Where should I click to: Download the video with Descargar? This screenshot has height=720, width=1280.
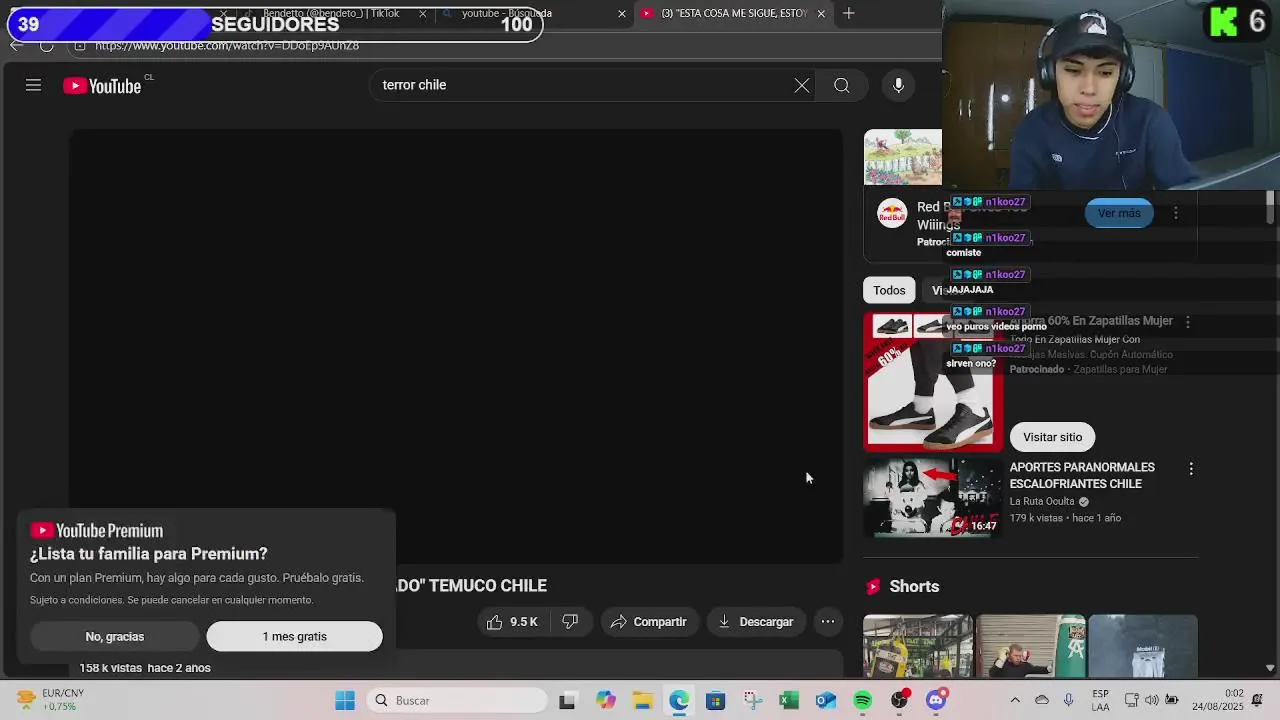coord(755,621)
